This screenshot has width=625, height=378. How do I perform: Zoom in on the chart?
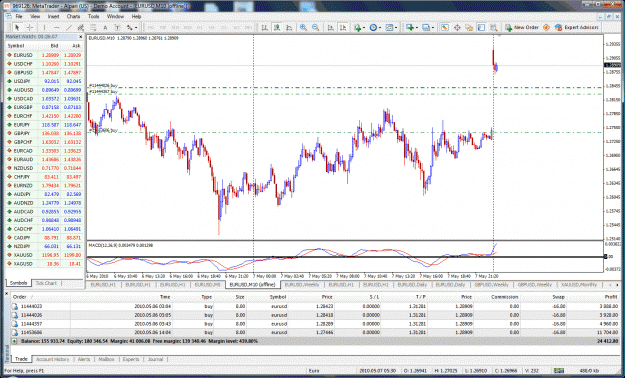tap(303, 28)
